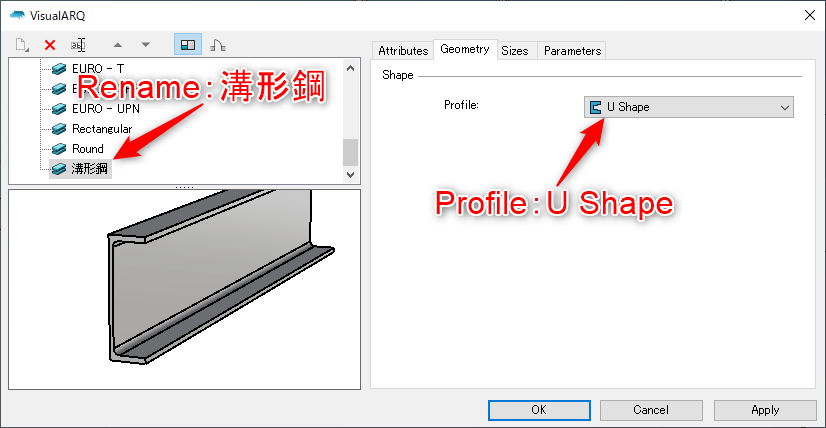The height and width of the screenshot is (428, 826).
Task: Toggle the preview panel layout button
Action: (x=188, y=45)
